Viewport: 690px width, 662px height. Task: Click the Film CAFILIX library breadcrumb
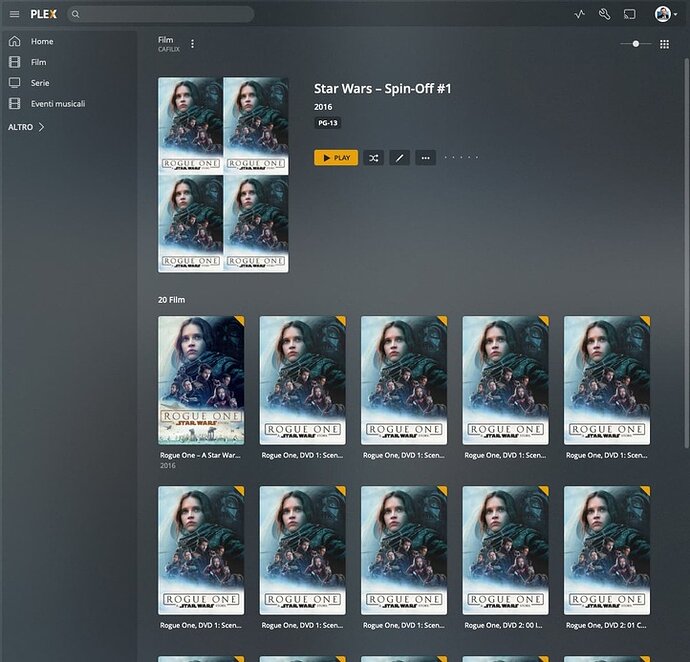click(x=169, y=44)
